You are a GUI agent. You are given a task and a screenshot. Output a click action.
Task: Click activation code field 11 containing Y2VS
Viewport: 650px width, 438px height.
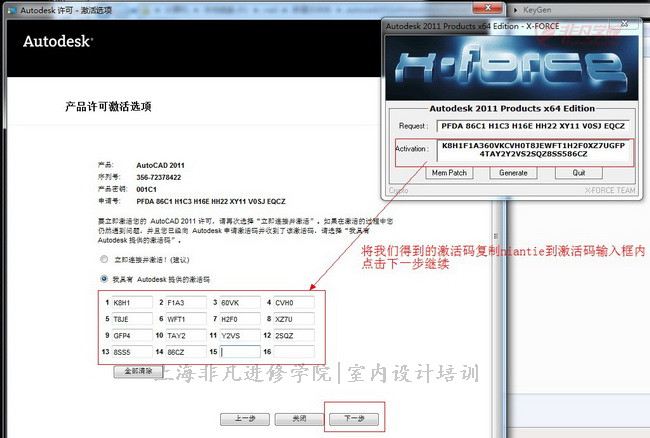tap(240, 335)
